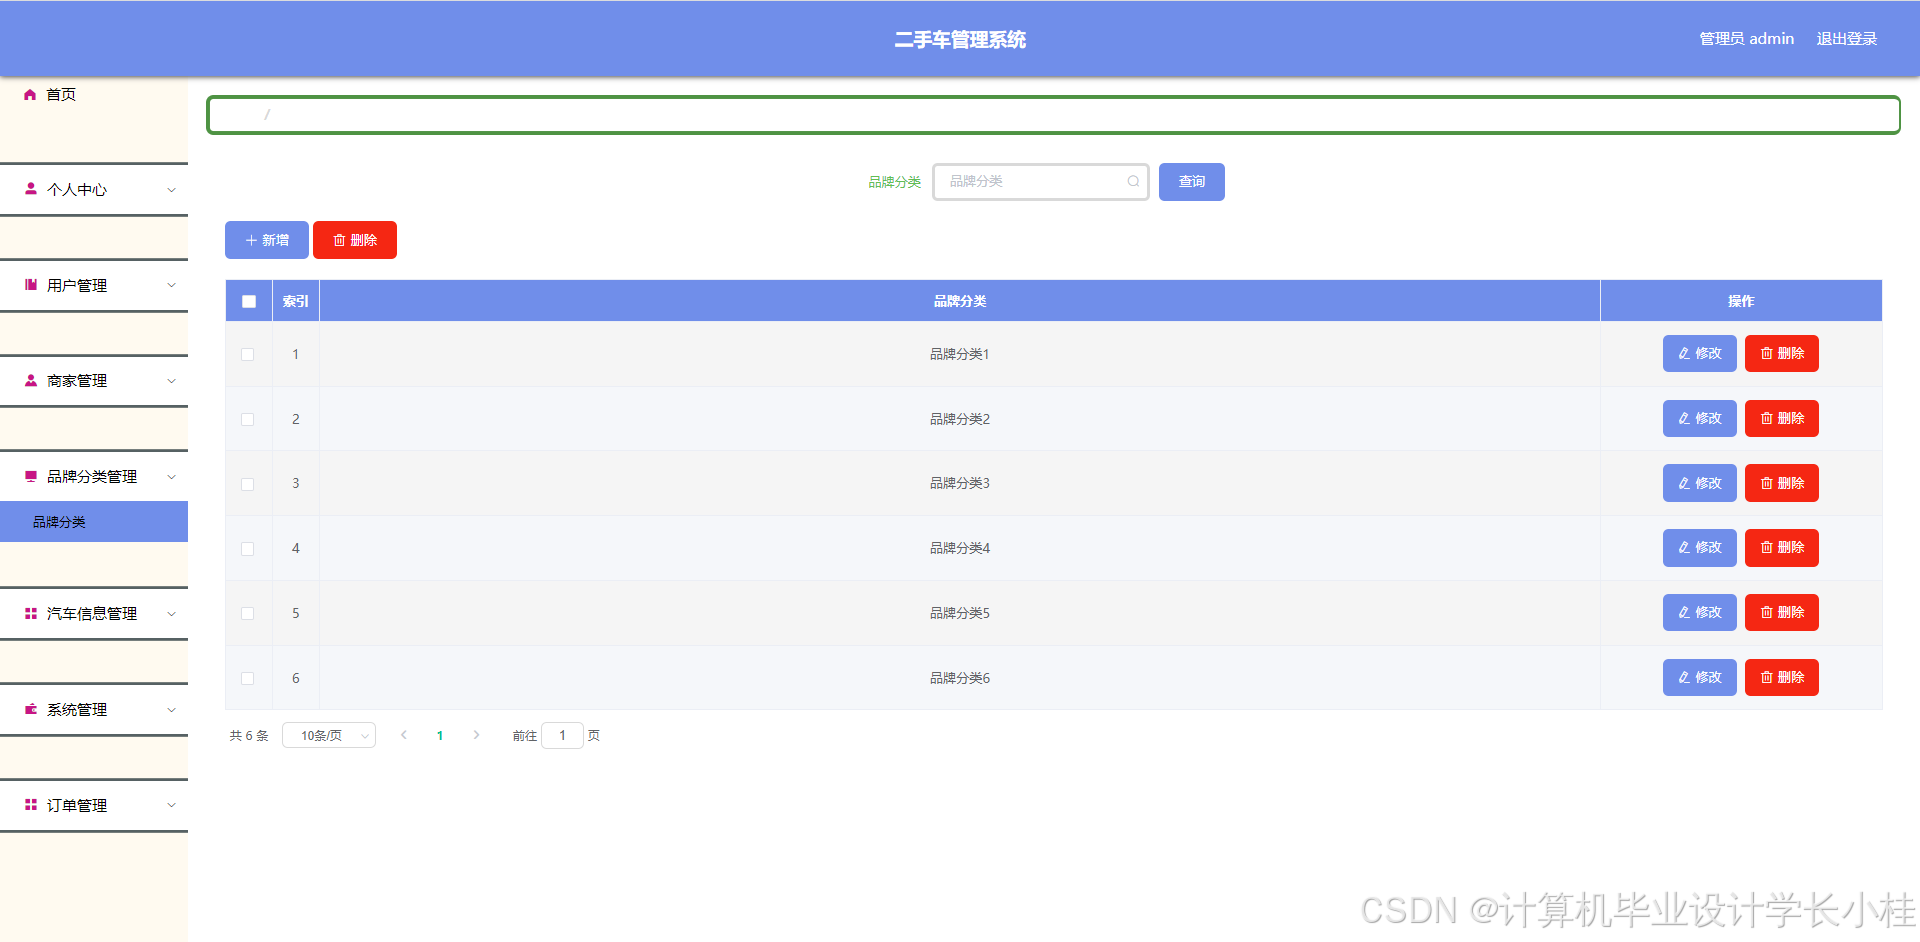Click the 订单管理 grid icon
The image size is (1920, 942).
point(29,805)
